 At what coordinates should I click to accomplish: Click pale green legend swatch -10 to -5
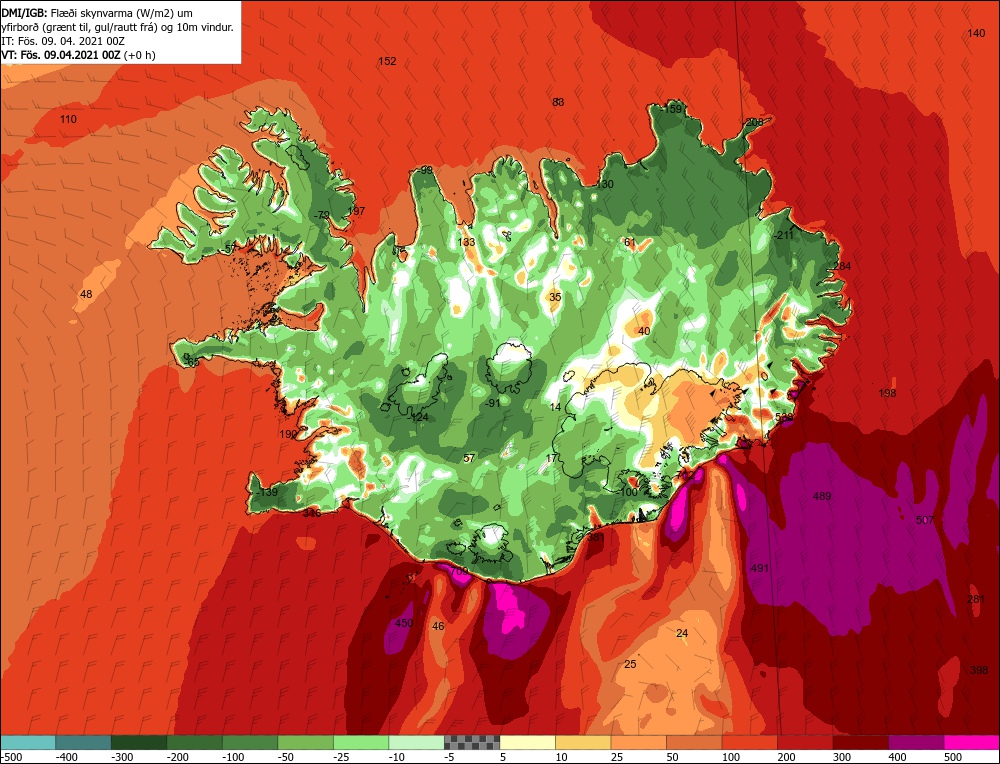(x=416, y=742)
